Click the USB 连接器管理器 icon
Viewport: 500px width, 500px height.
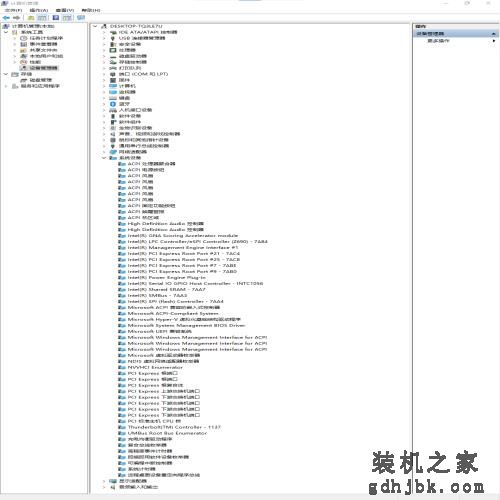tap(113, 38)
